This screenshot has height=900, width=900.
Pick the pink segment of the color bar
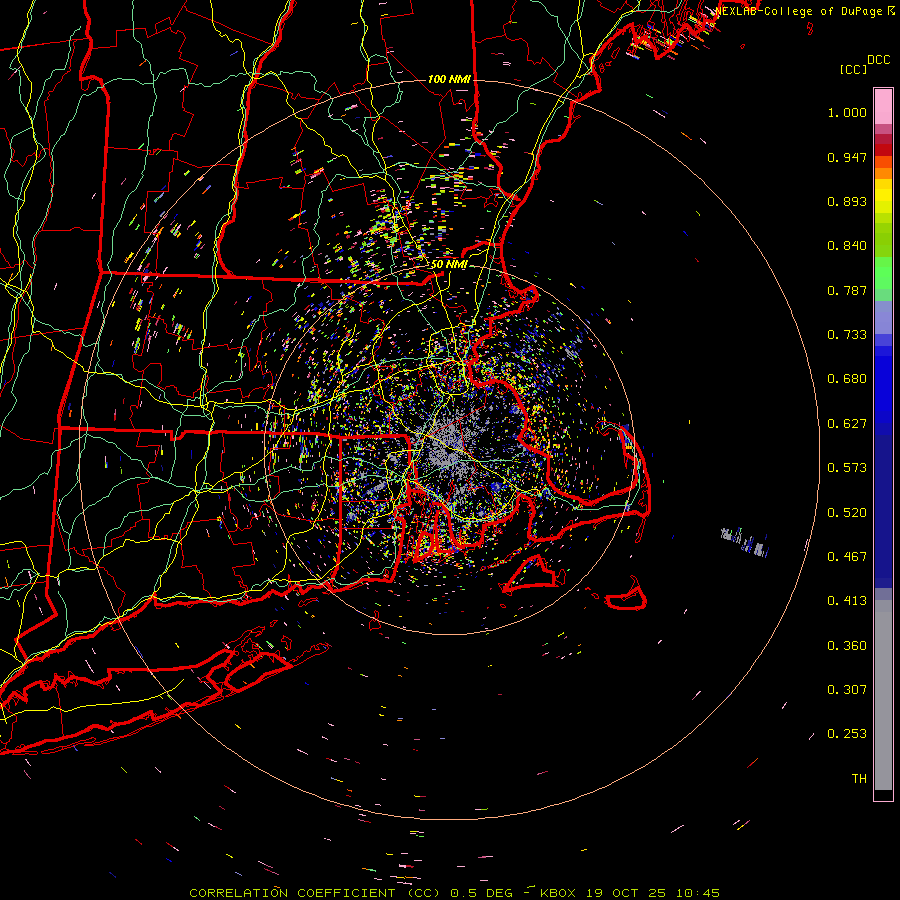pos(883,106)
